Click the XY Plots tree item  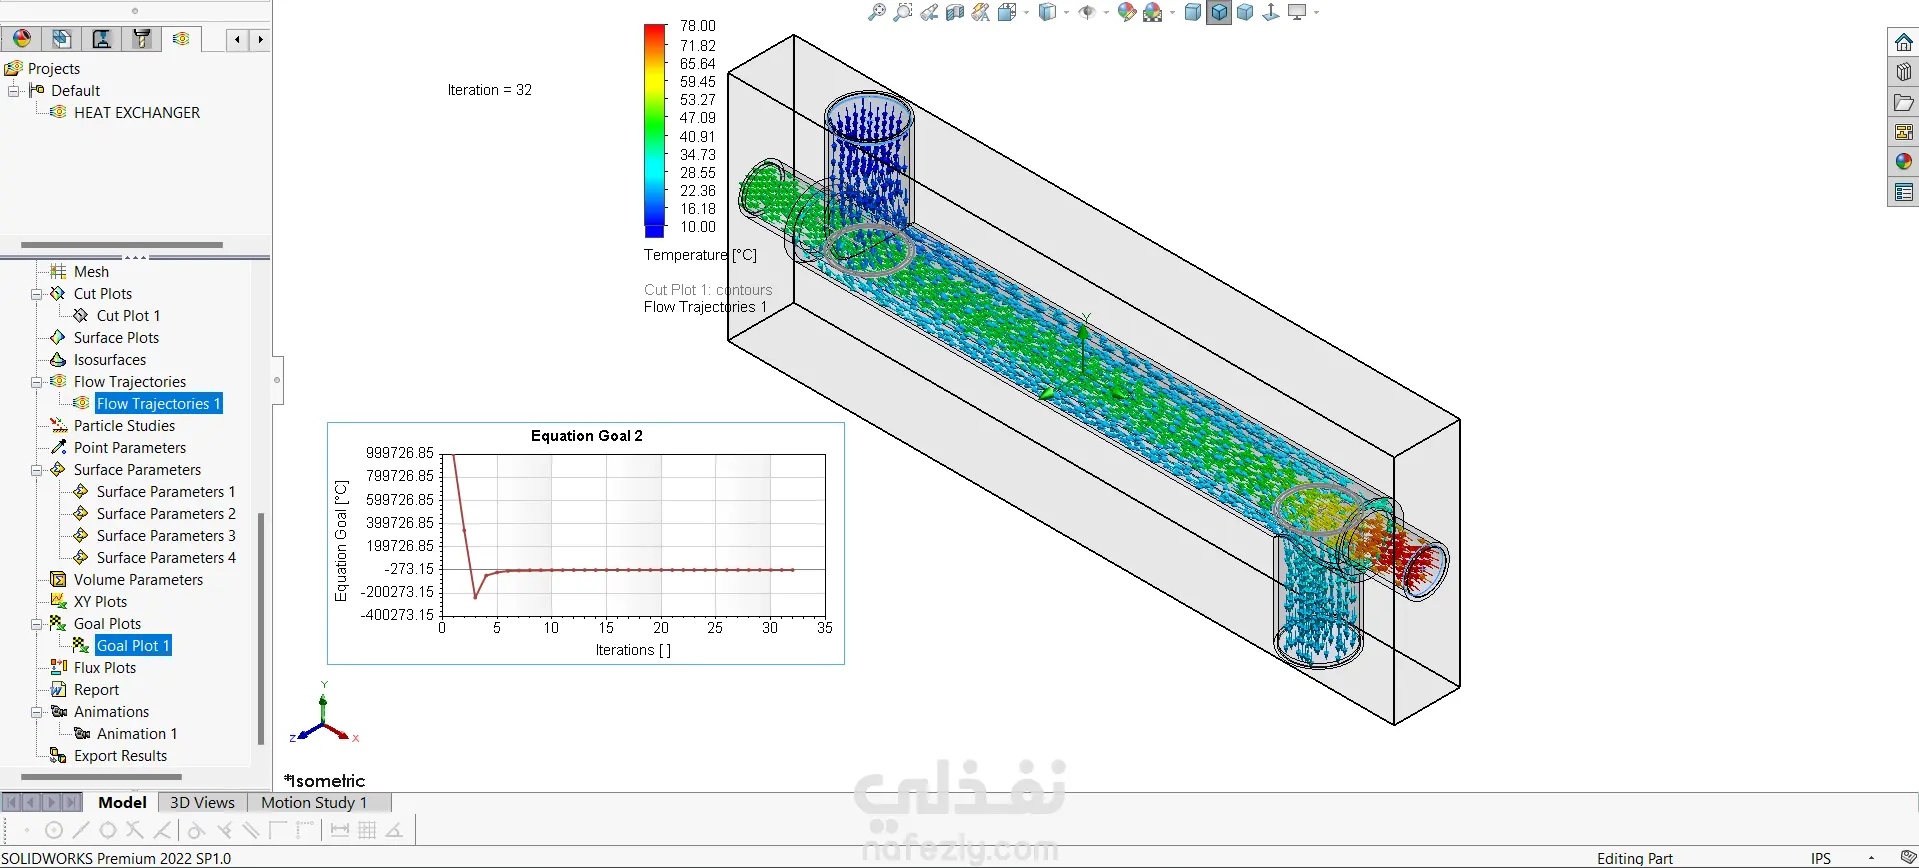pos(100,602)
